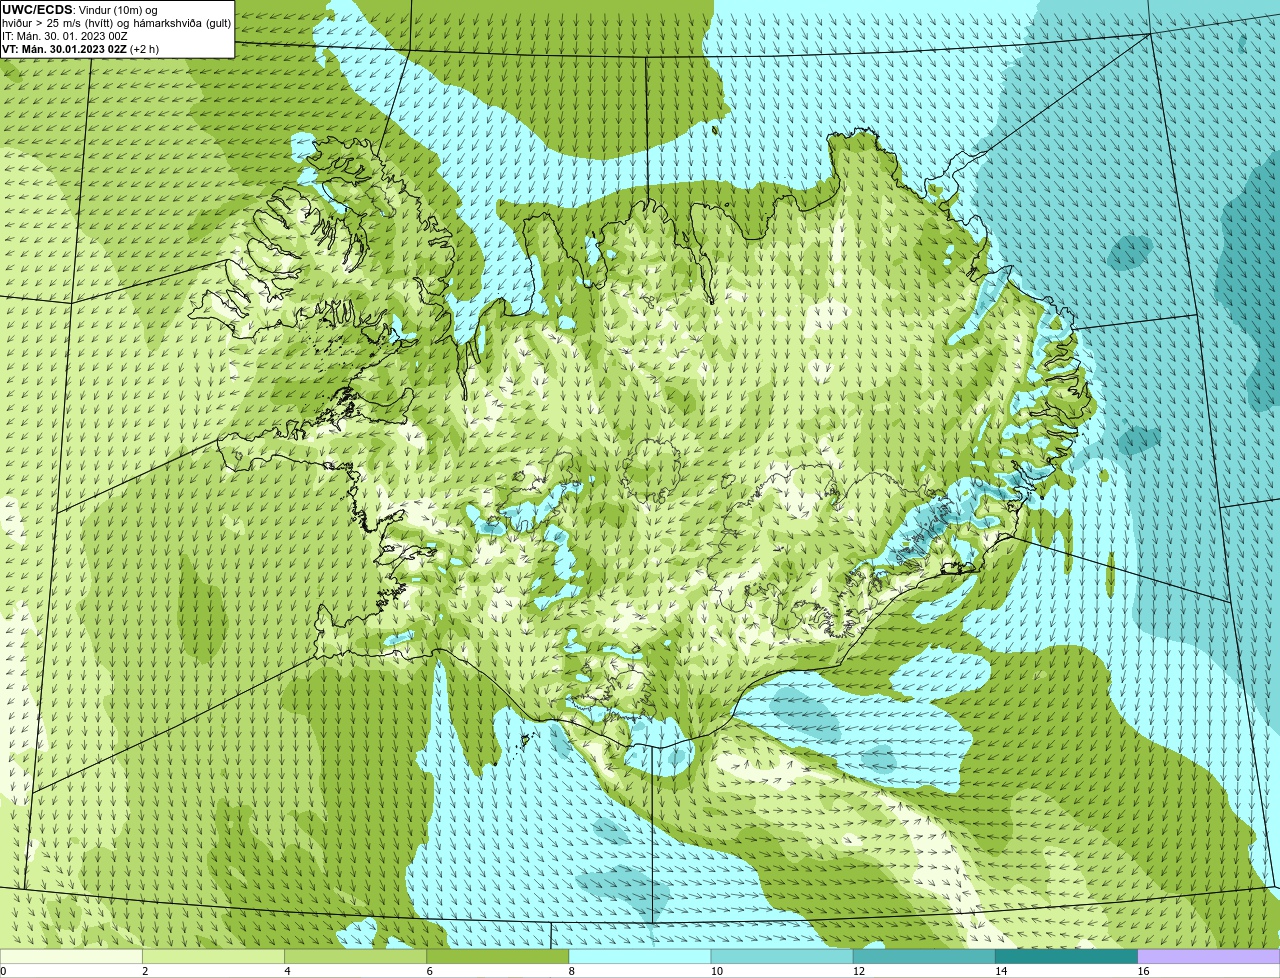This screenshot has width=1280, height=978.
Task: Click the legend scale label '4'
Action: 287,971
